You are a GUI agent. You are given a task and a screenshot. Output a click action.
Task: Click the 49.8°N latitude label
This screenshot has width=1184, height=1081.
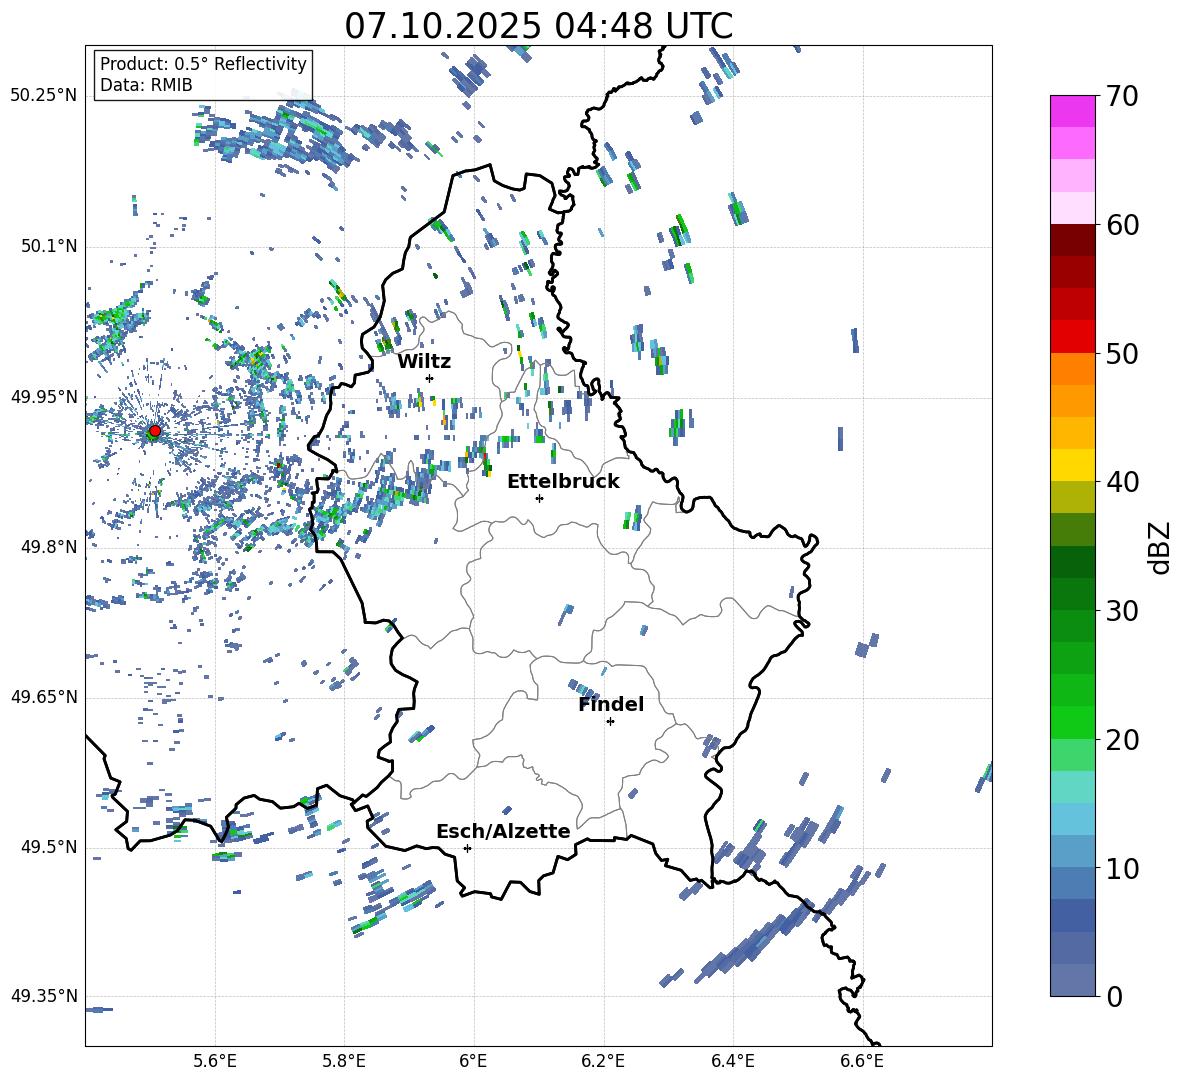(x=48, y=547)
